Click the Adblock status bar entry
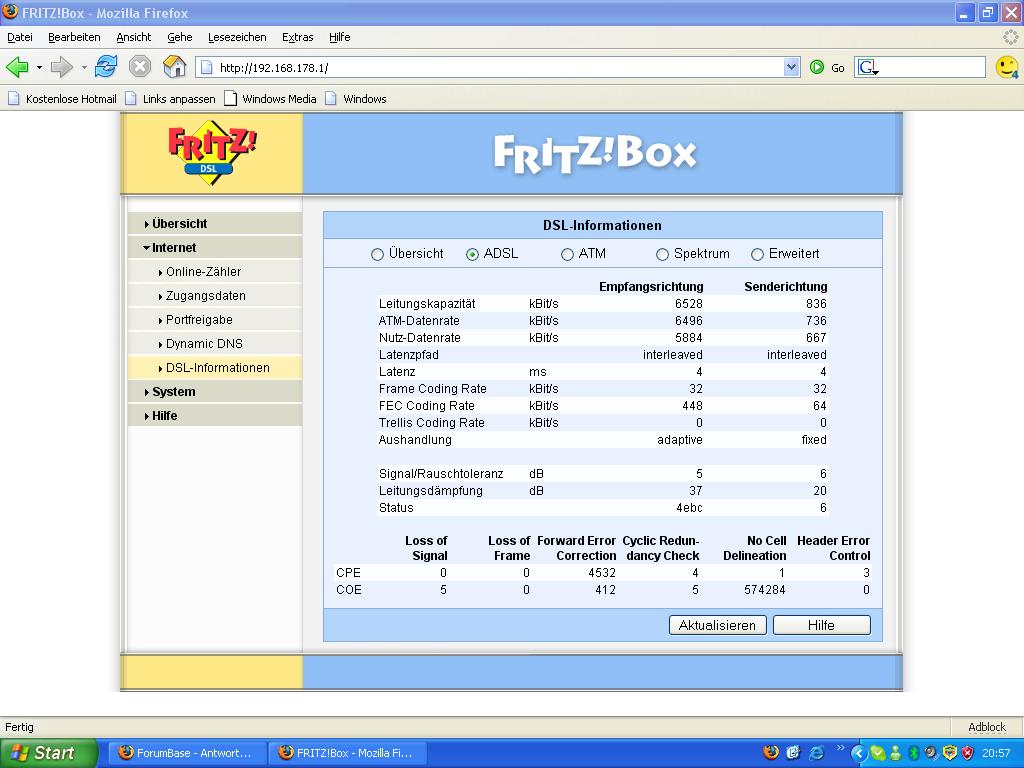The width and height of the screenshot is (1024, 768). [987, 727]
